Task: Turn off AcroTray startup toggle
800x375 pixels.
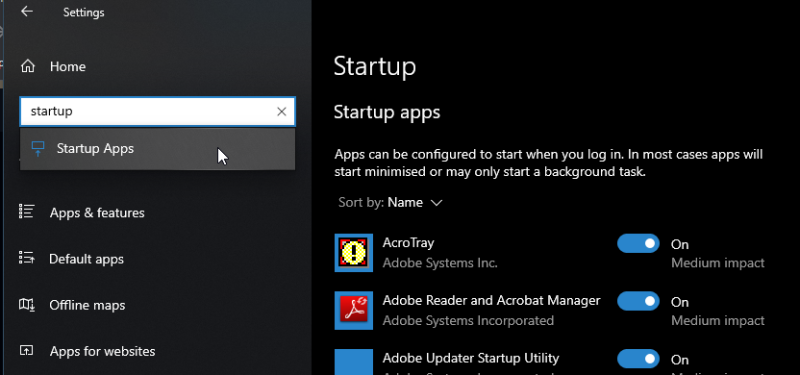Action: [638, 244]
